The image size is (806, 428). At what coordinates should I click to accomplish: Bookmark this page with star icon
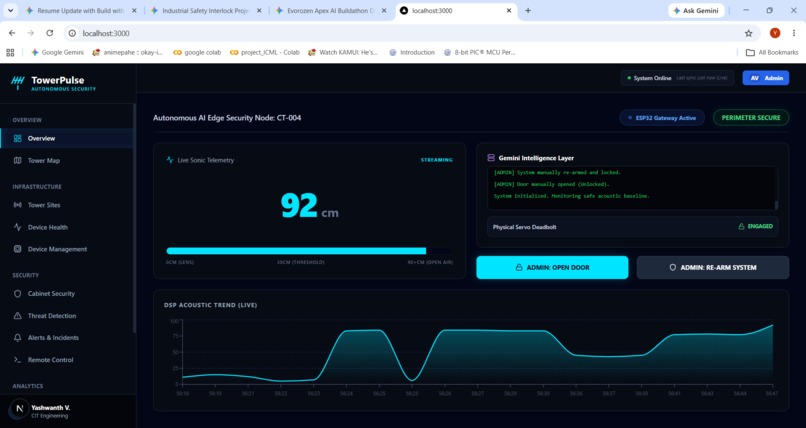(x=748, y=33)
